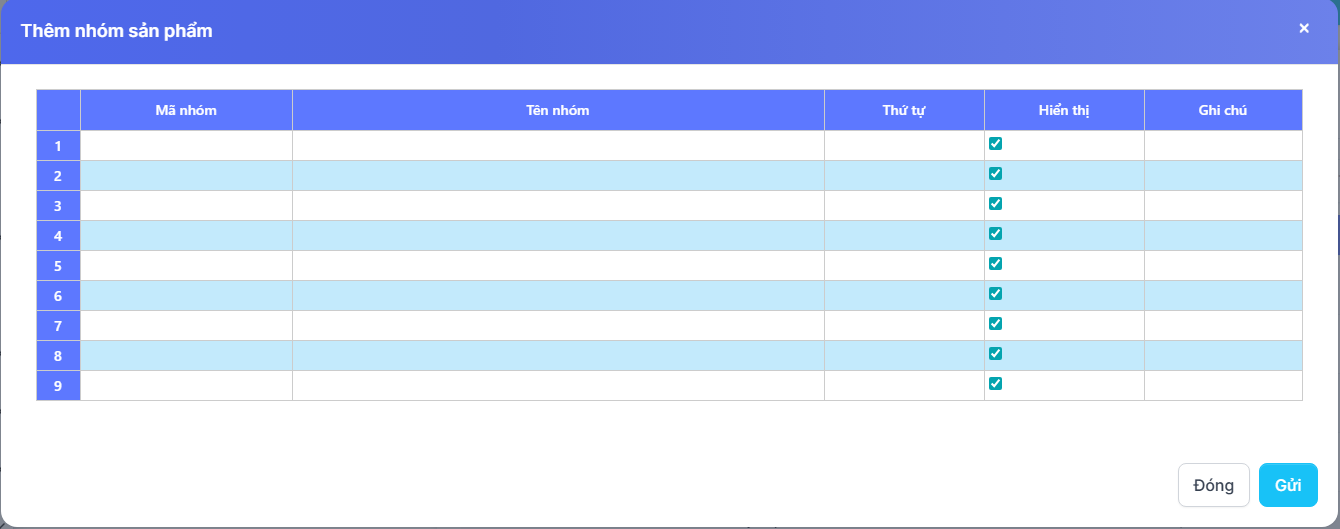
Task: Select the Tên nhóm cell in row 1
Action: (x=558, y=146)
